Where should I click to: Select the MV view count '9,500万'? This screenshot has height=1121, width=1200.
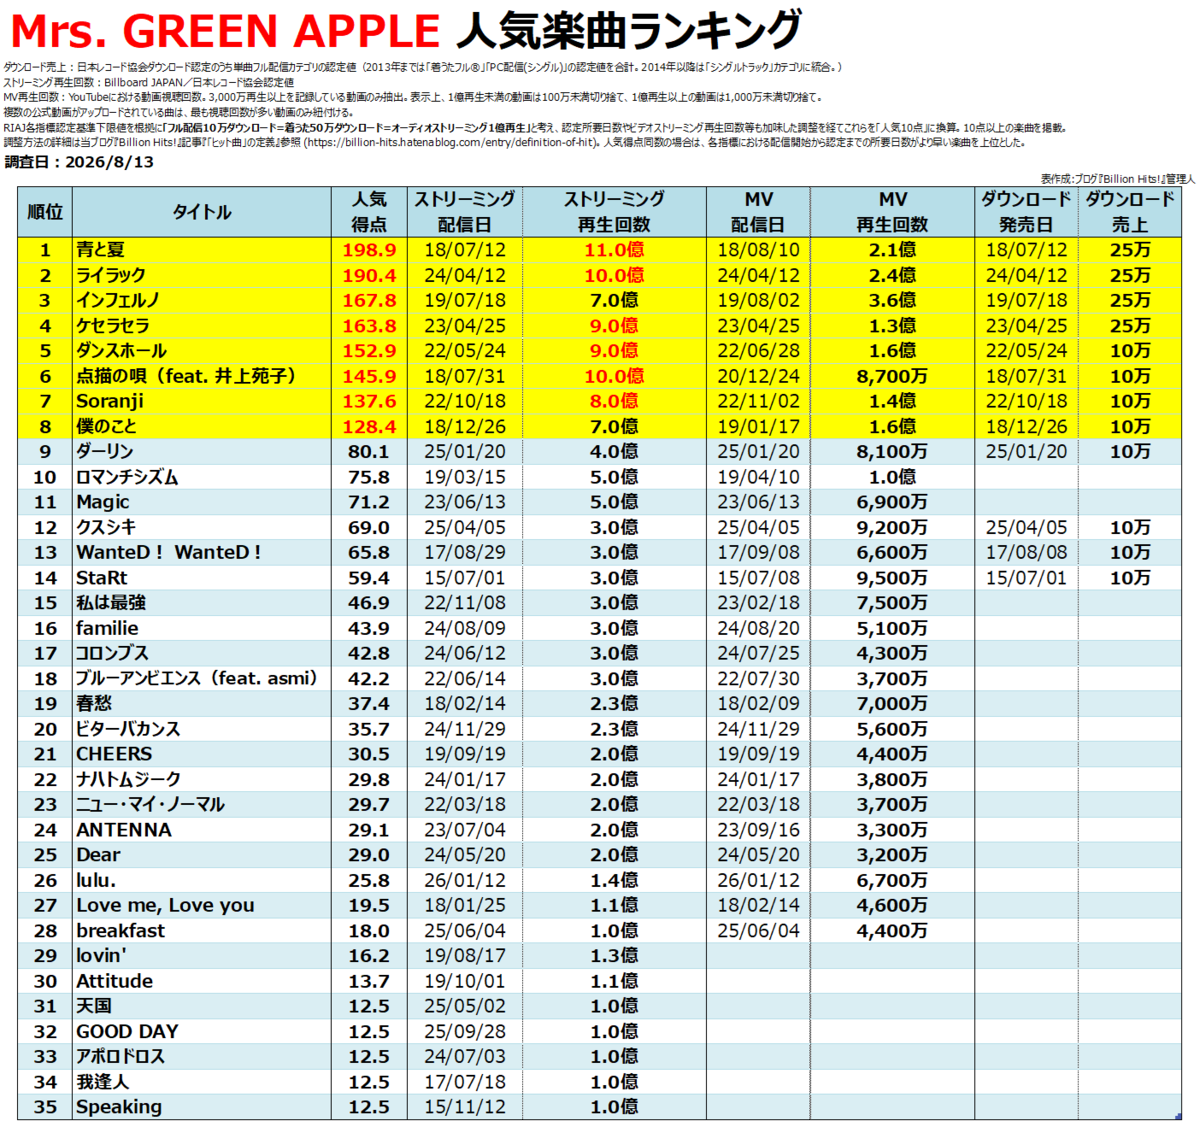[892, 578]
